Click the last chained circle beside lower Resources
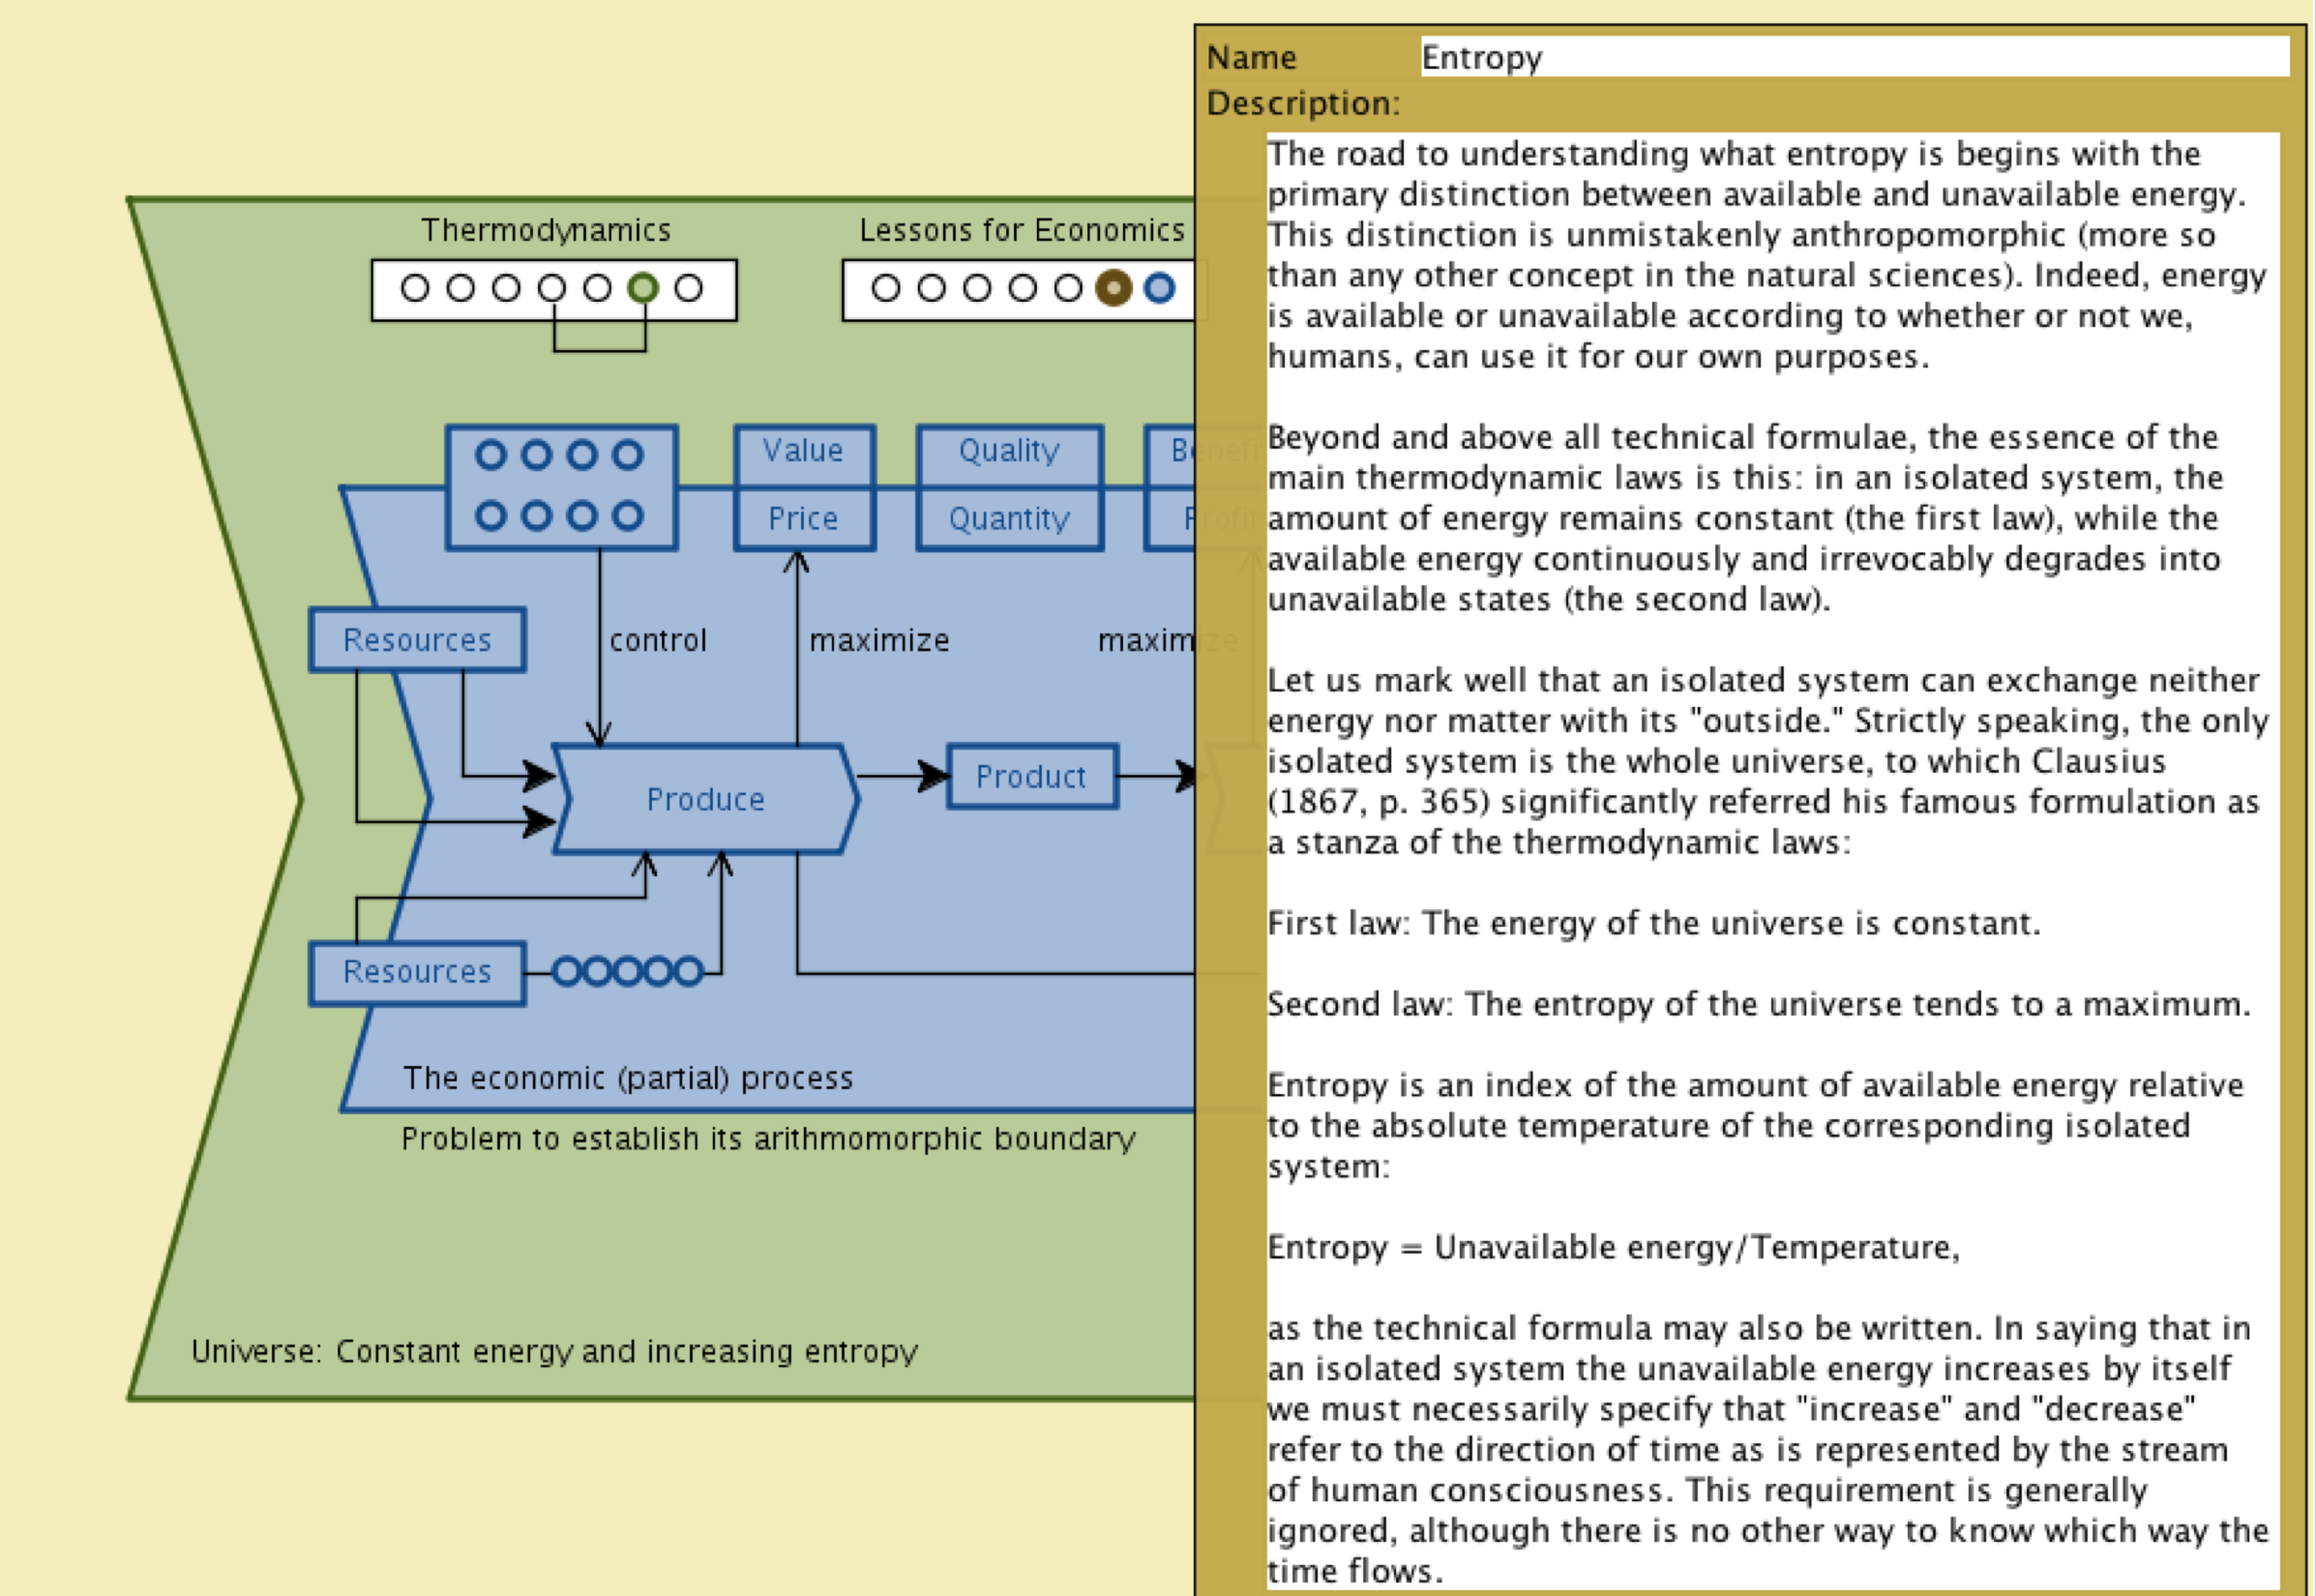 pos(689,971)
